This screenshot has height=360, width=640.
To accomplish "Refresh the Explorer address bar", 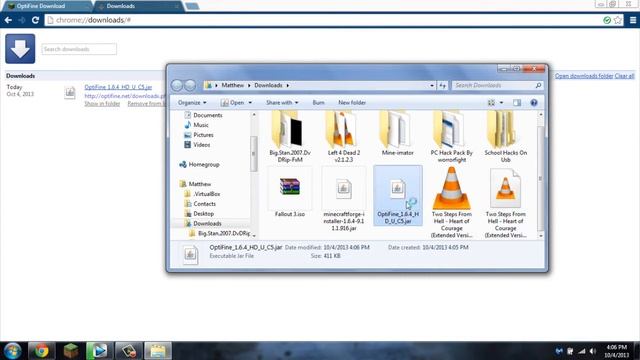I will point(442,85).
